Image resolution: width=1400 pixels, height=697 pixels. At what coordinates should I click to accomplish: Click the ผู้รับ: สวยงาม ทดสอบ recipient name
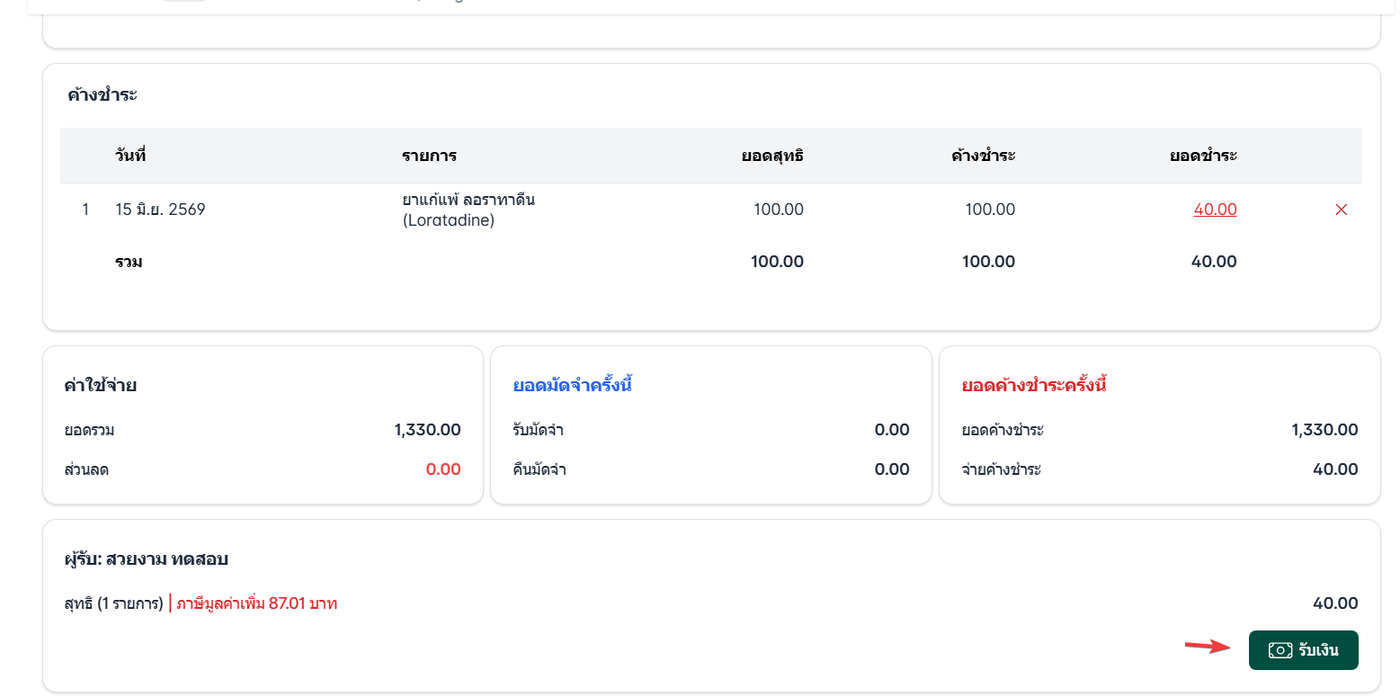coord(146,559)
